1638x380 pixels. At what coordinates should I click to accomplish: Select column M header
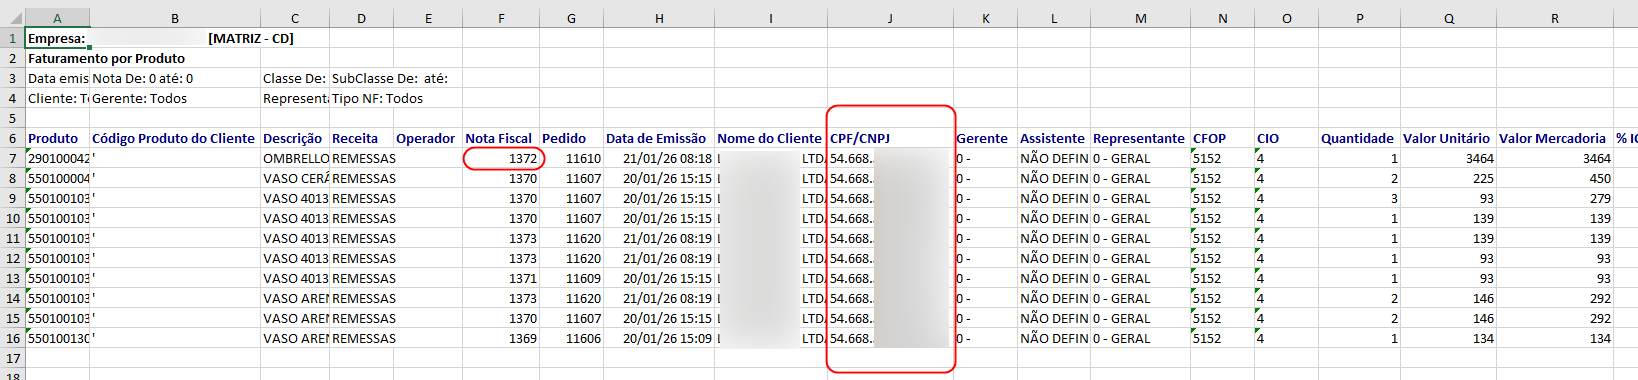point(1140,18)
